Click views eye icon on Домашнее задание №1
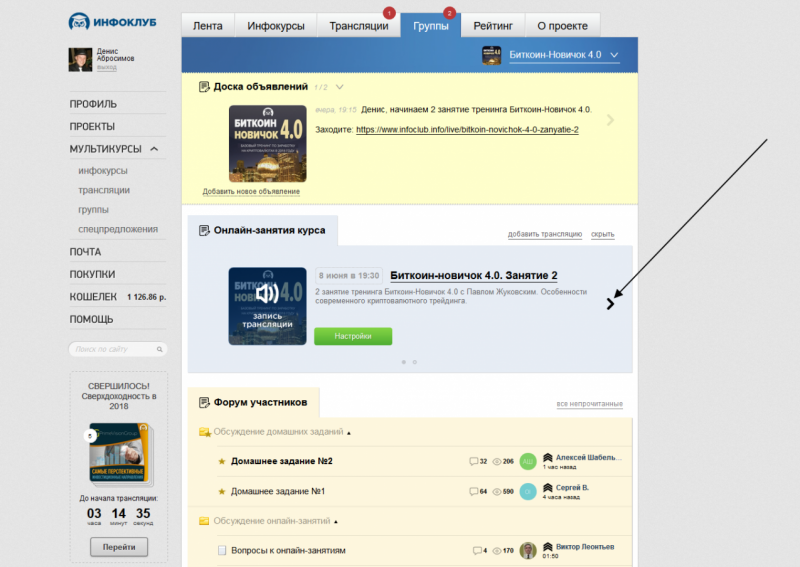The width and height of the screenshot is (800, 567). tap(496, 491)
